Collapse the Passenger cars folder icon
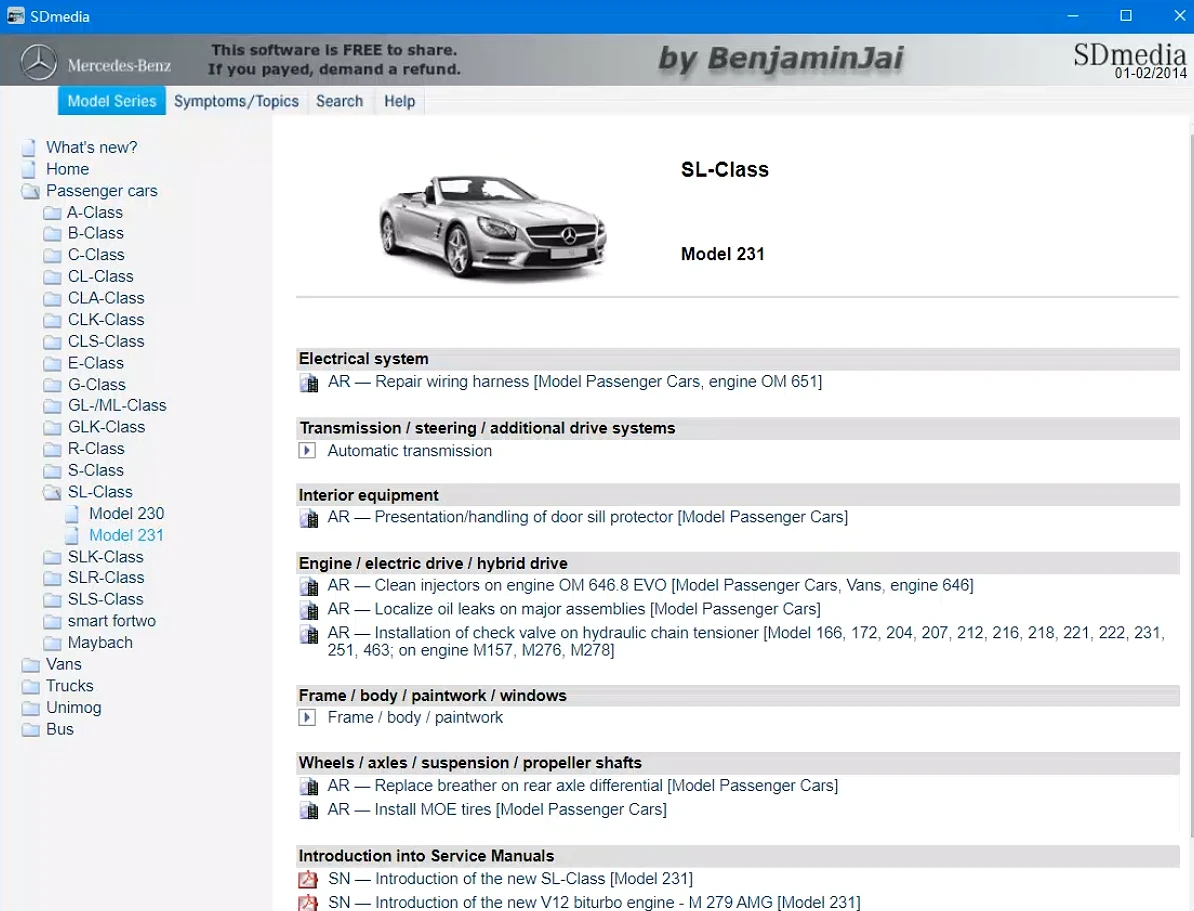This screenshot has height=911, width=1194. click(x=30, y=191)
